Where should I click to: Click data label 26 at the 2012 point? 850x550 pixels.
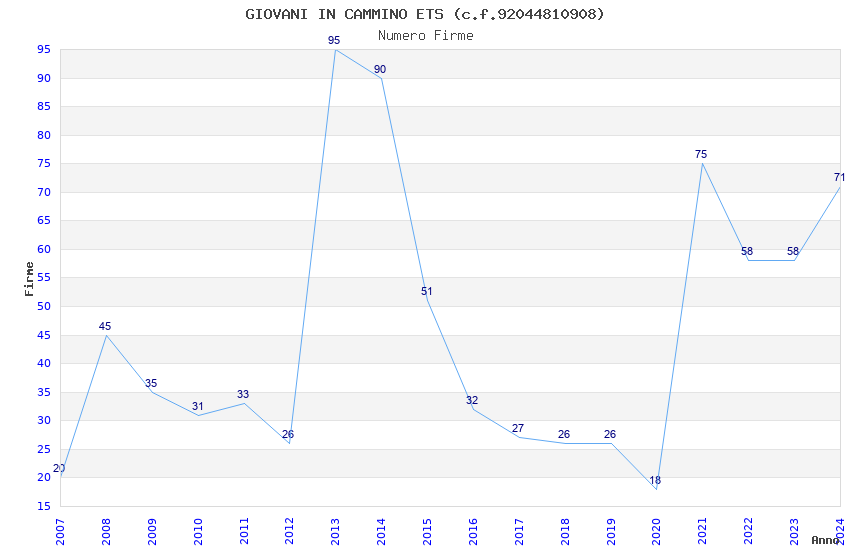pos(288,434)
